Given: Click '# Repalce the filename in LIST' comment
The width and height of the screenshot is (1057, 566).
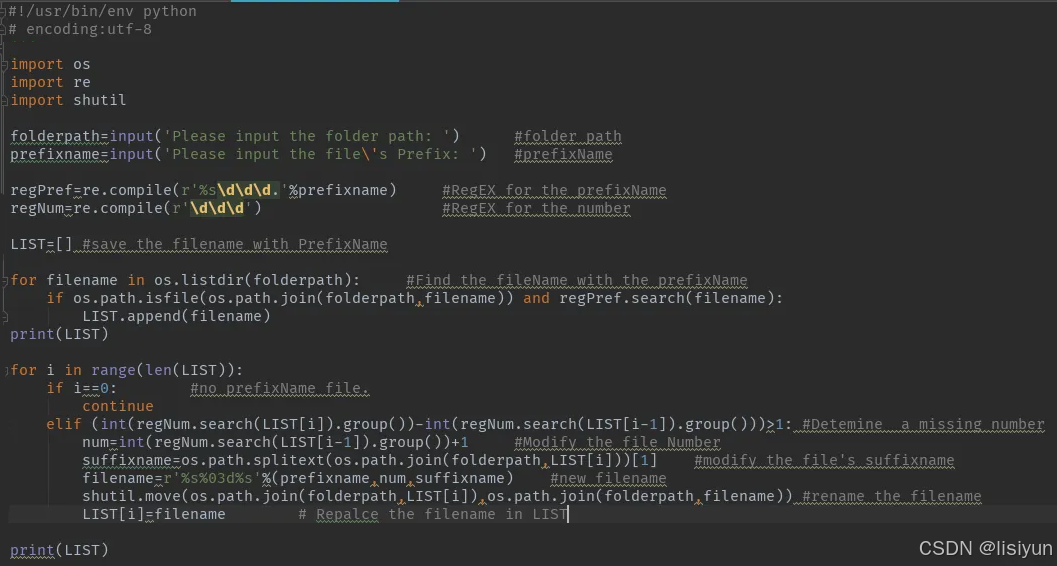Looking at the screenshot, I should pyautogui.click(x=433, y=514).
